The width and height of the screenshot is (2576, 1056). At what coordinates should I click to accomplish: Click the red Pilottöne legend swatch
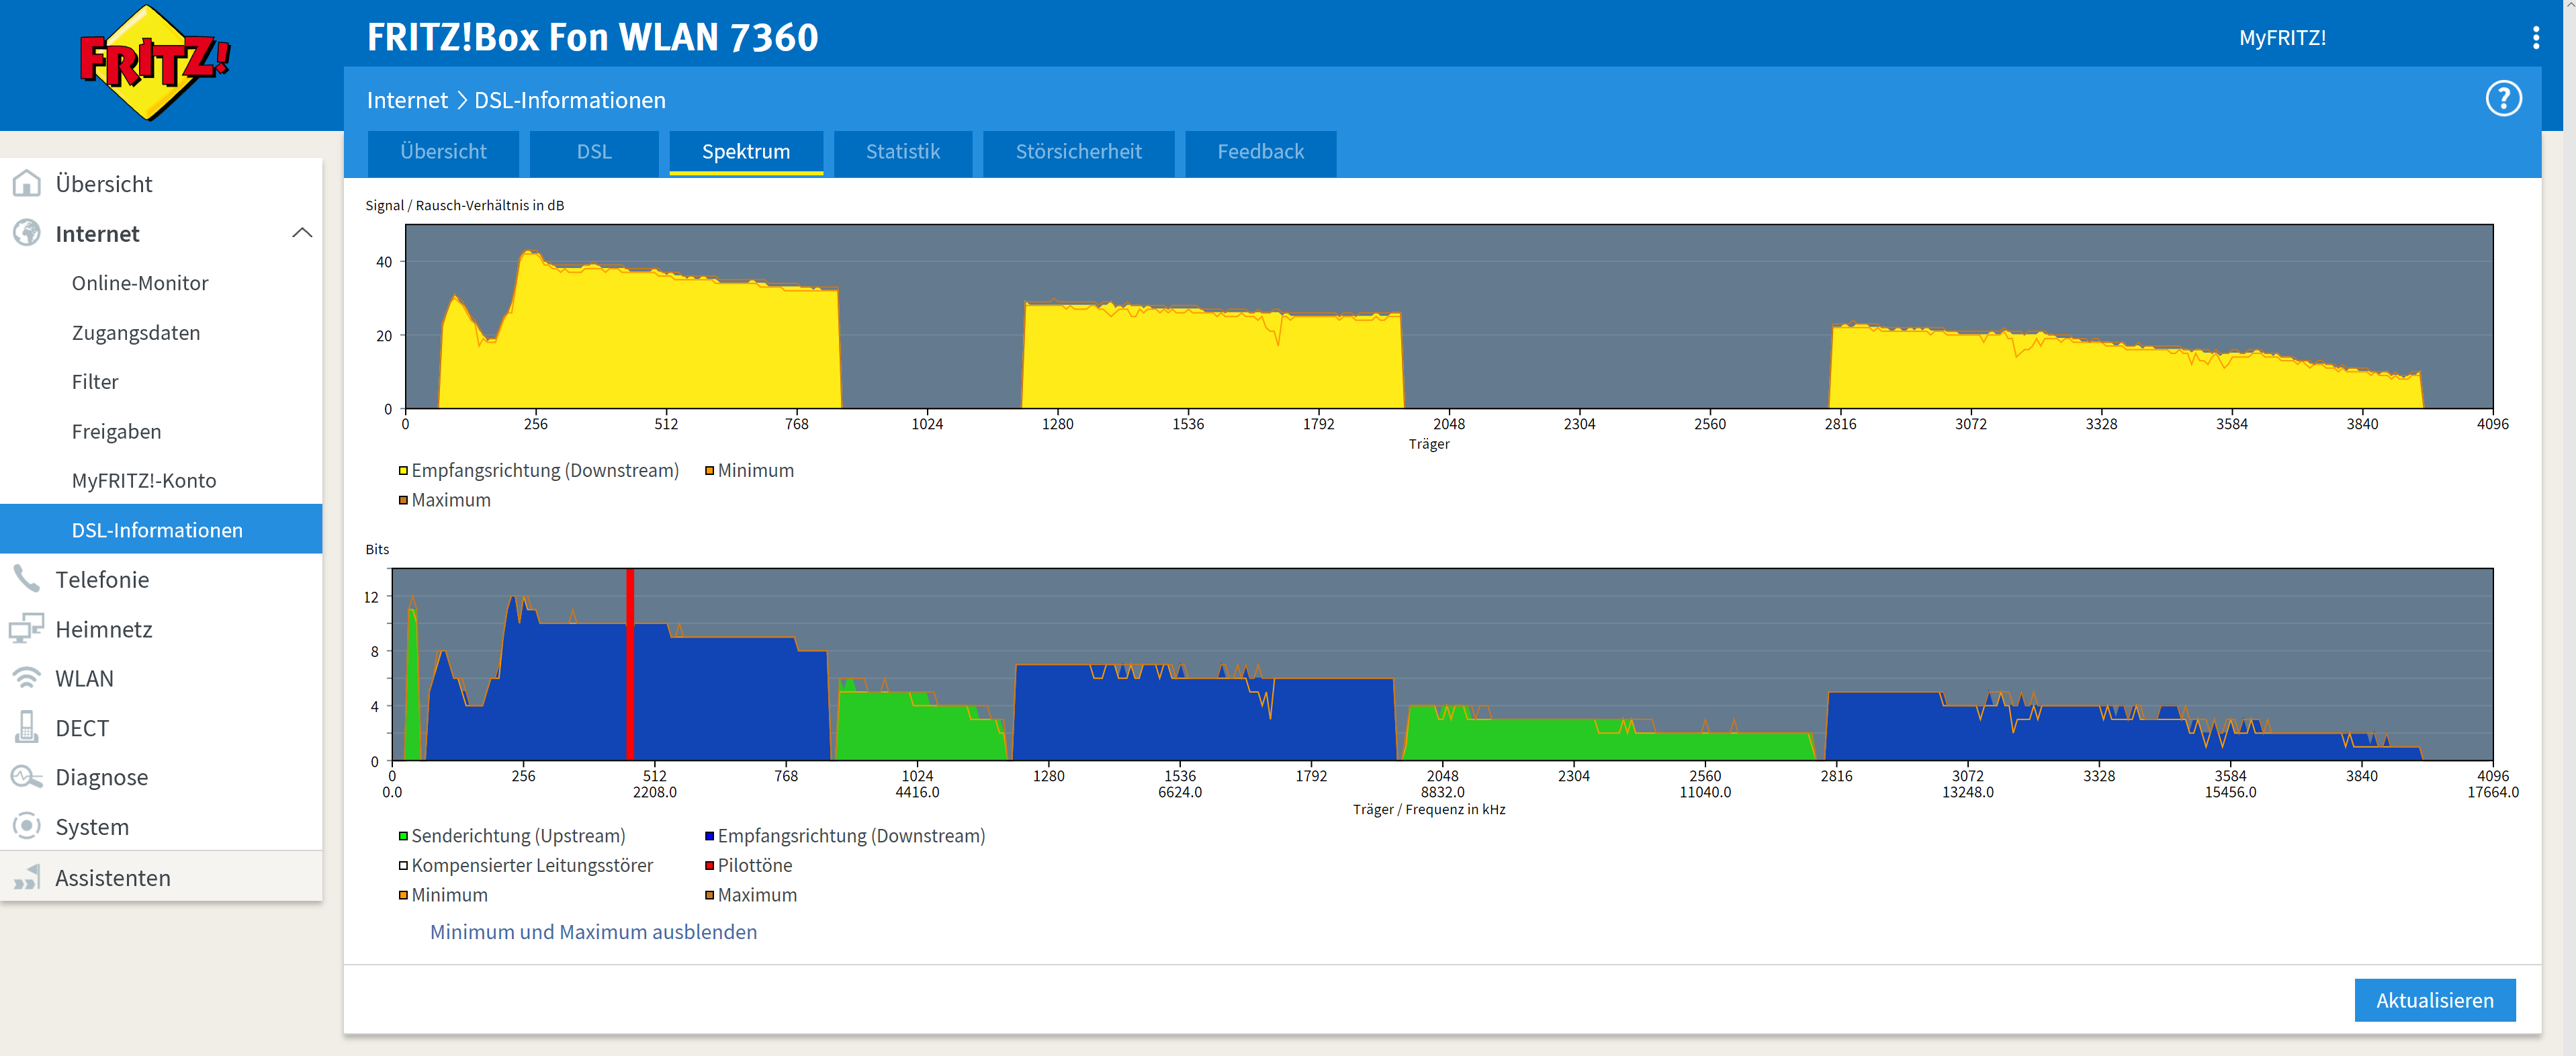tap(709, 866)
